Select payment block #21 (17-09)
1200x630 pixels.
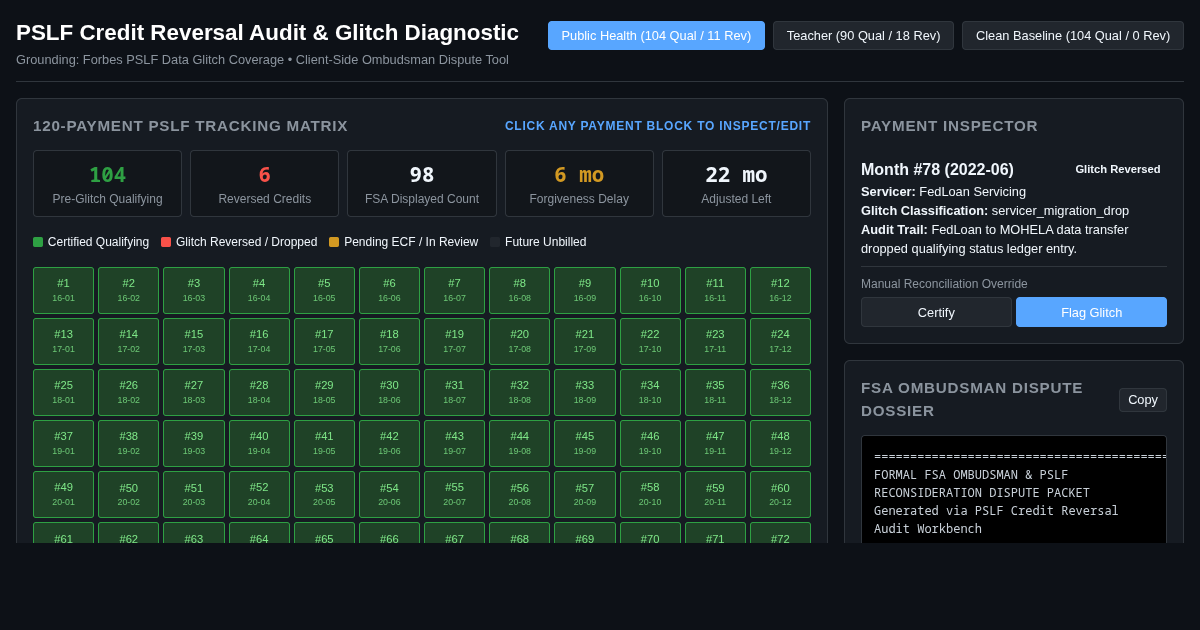(585, 341)
